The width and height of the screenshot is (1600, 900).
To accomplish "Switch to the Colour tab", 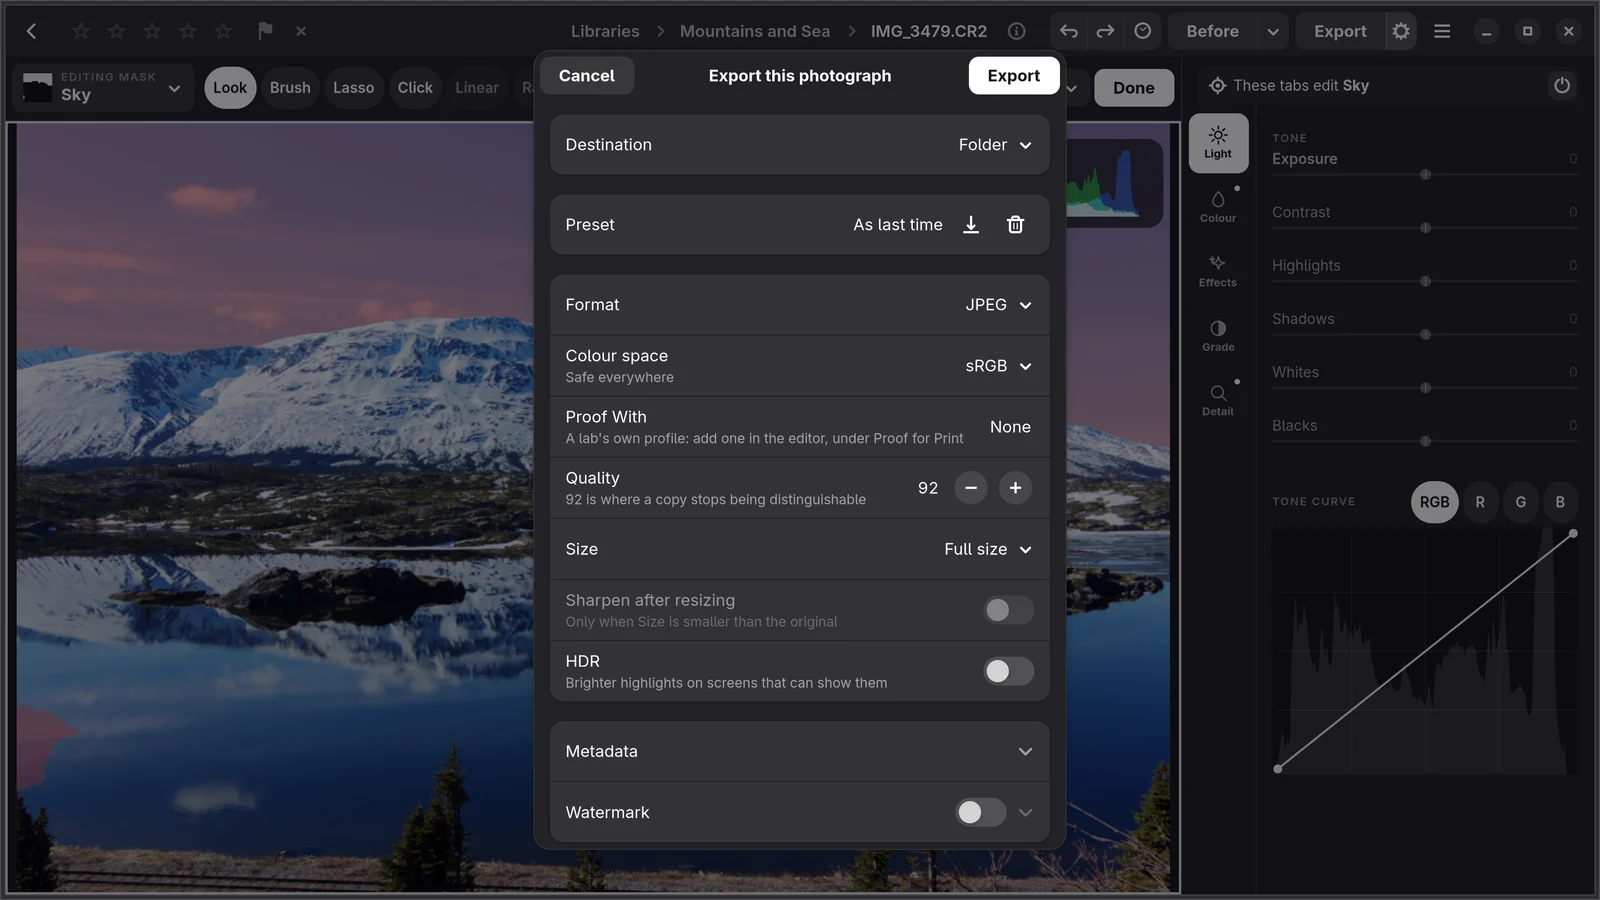I will [1218, 207].
